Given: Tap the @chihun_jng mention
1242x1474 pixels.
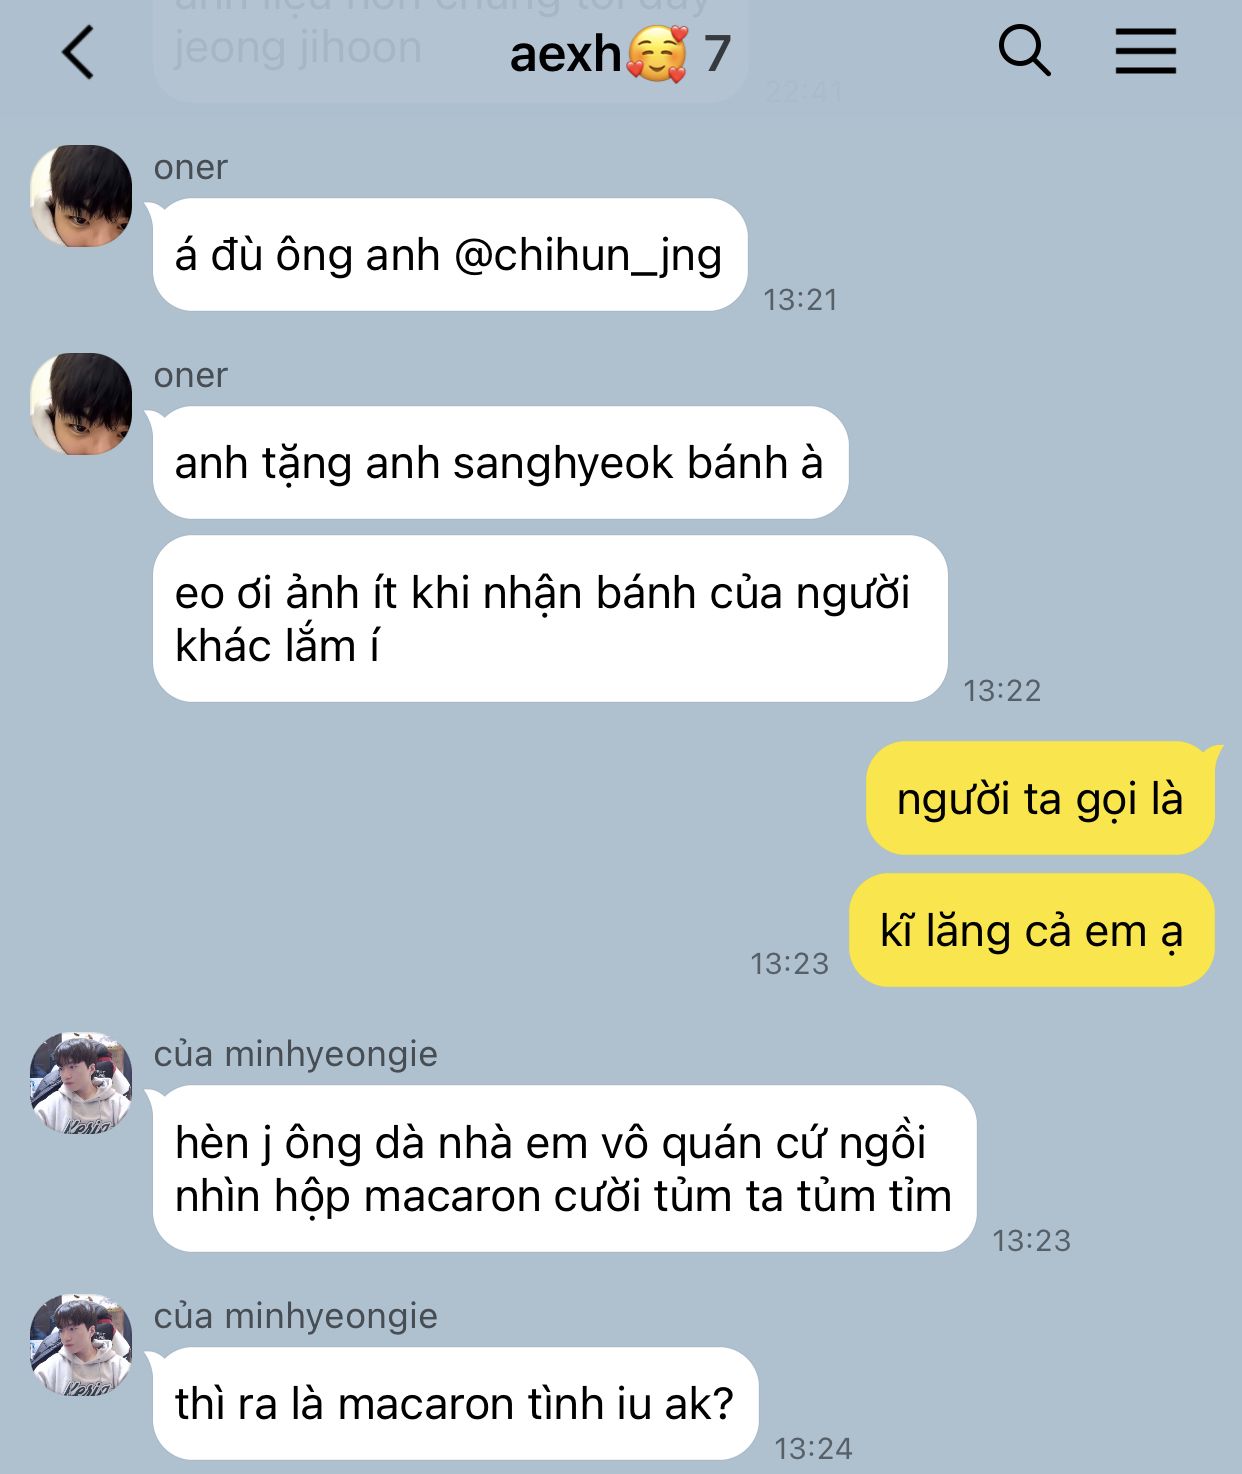Looking at the screenshot, I should 588,256.
